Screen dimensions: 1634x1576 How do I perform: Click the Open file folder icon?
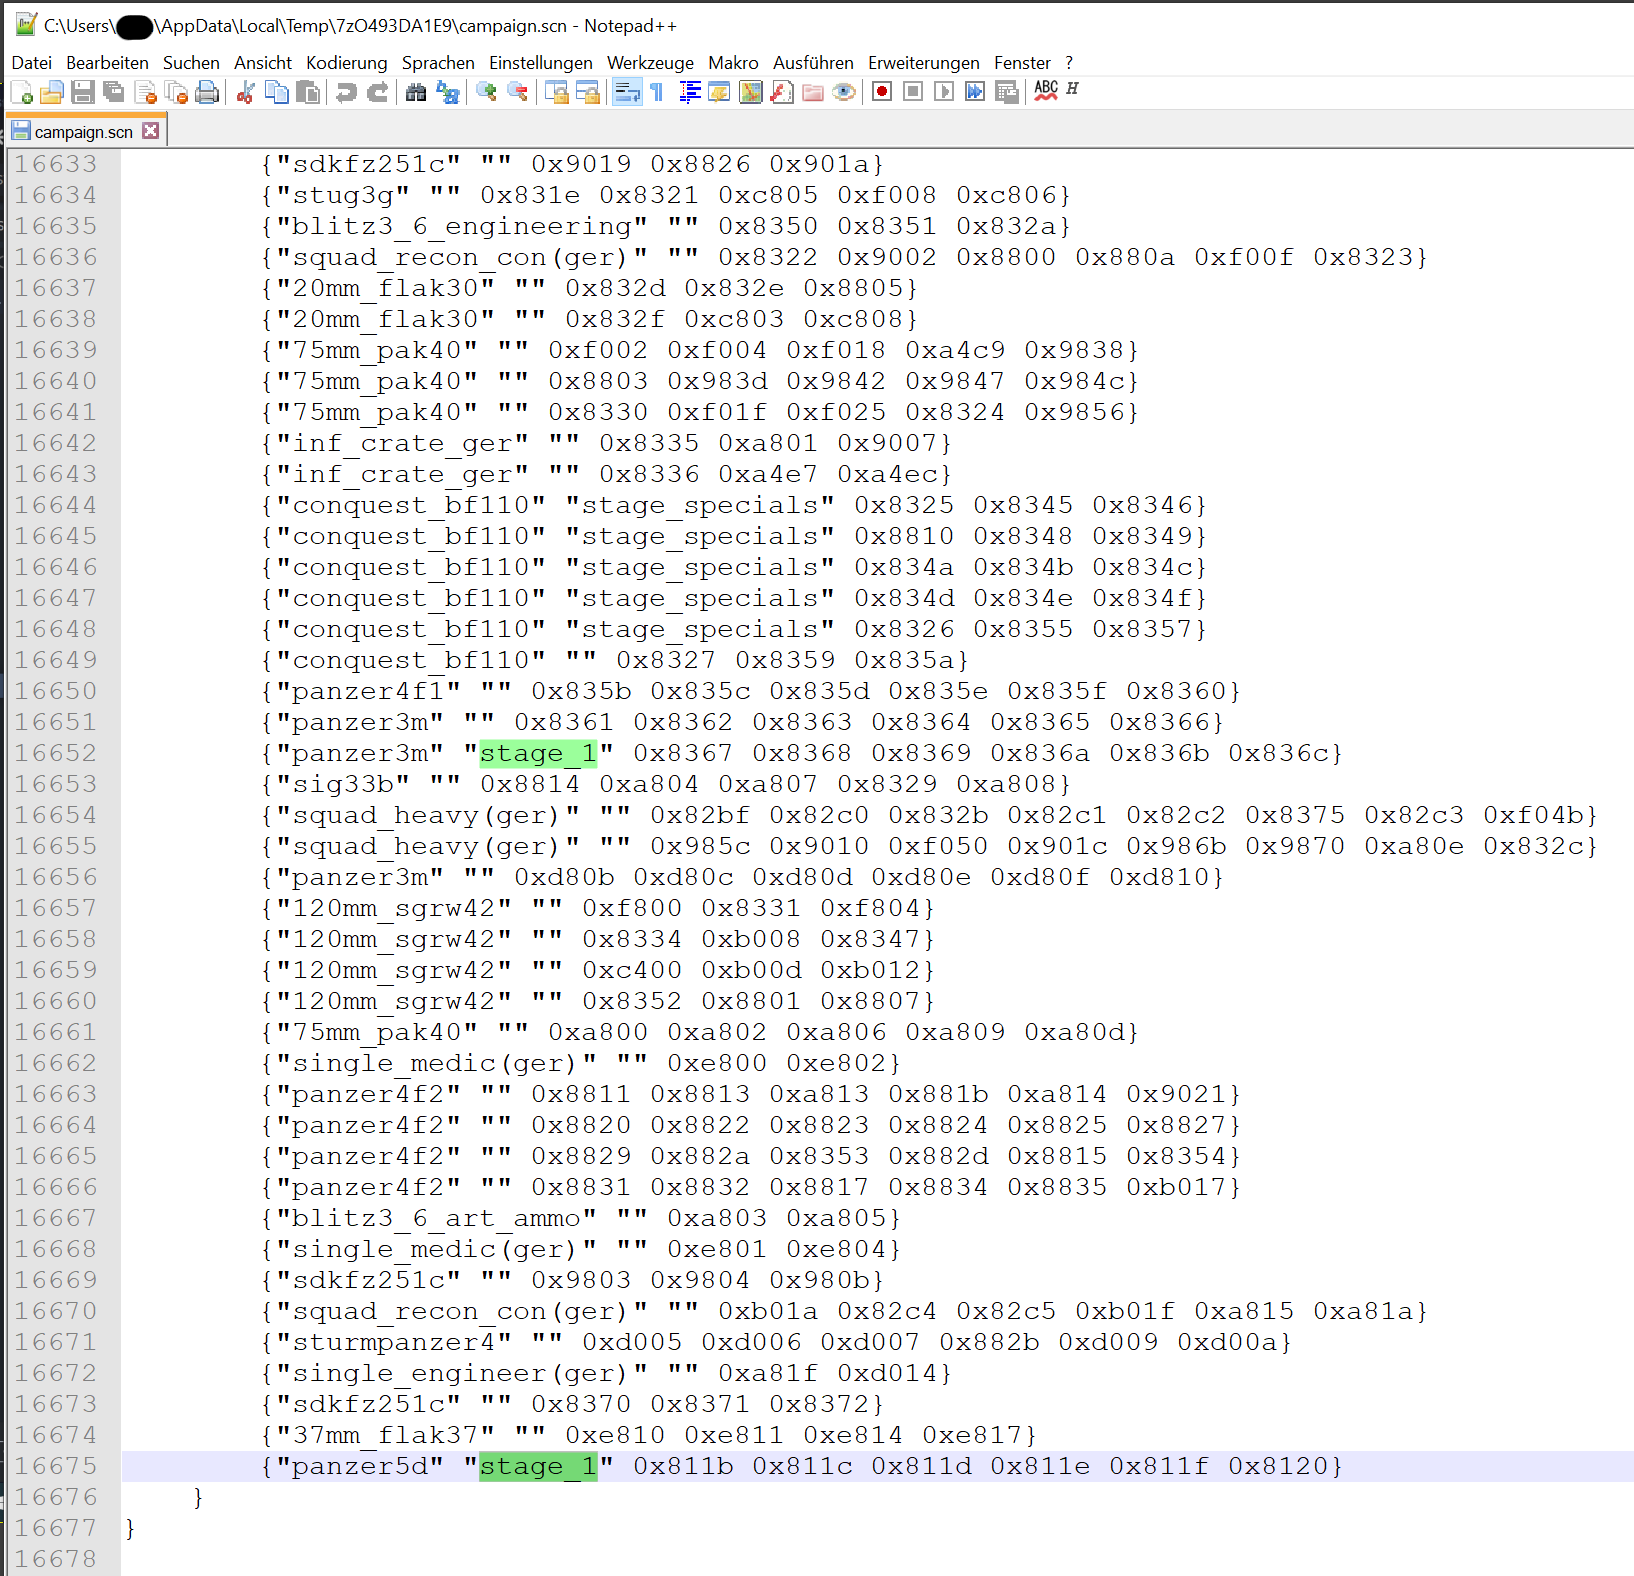click(52, 93)
